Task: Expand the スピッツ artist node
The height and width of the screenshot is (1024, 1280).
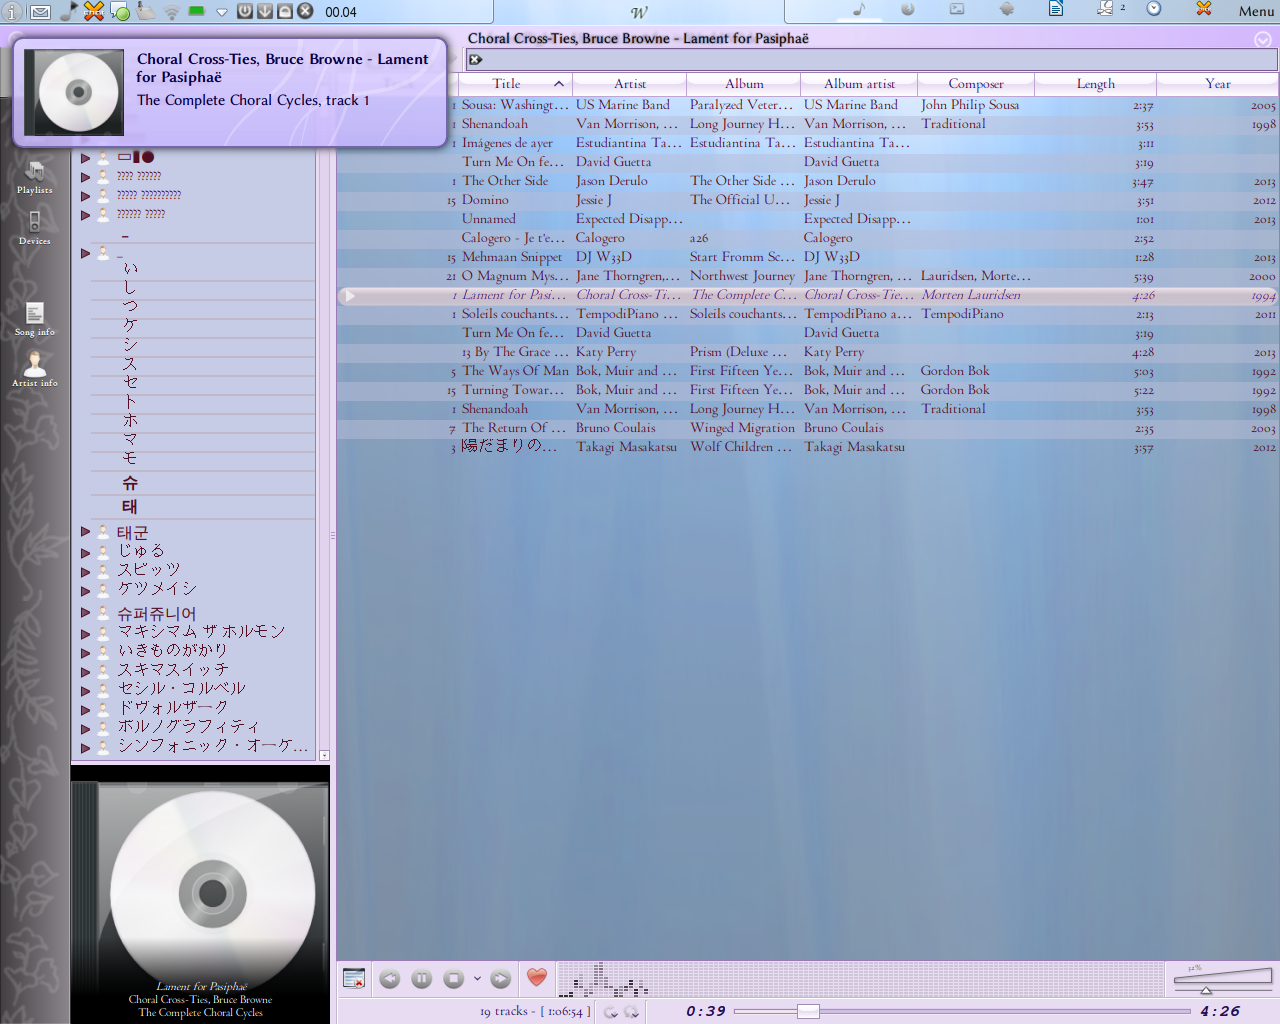Action: (86, 571)
